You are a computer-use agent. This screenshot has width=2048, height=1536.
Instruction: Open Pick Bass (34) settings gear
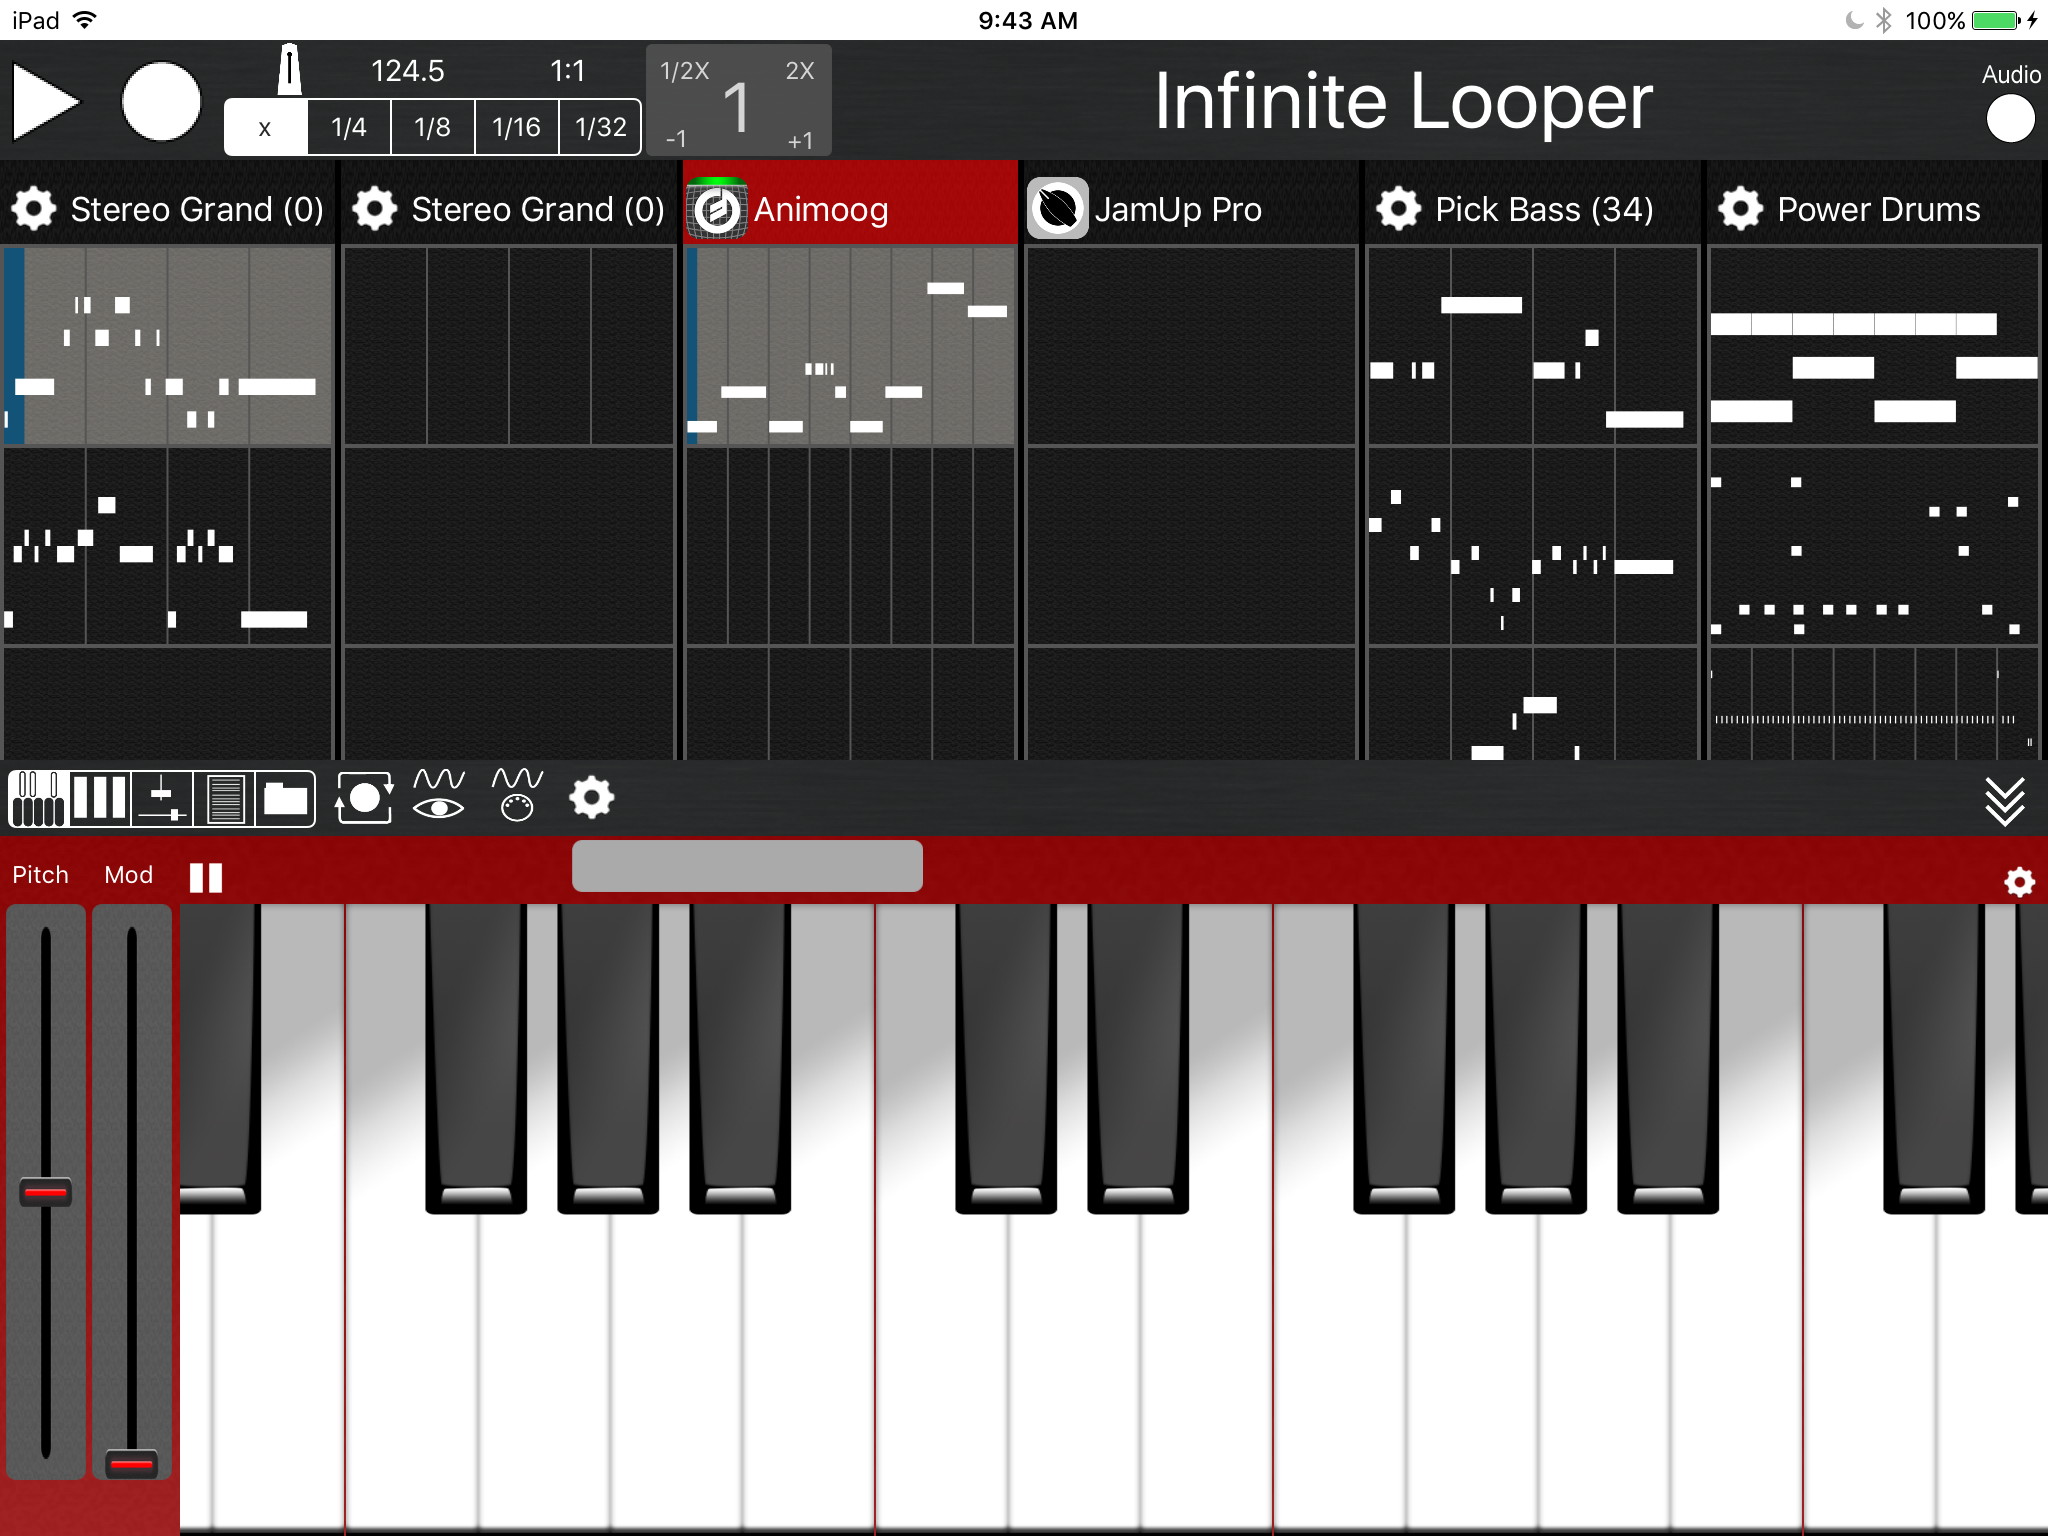tap(1398, 209)
